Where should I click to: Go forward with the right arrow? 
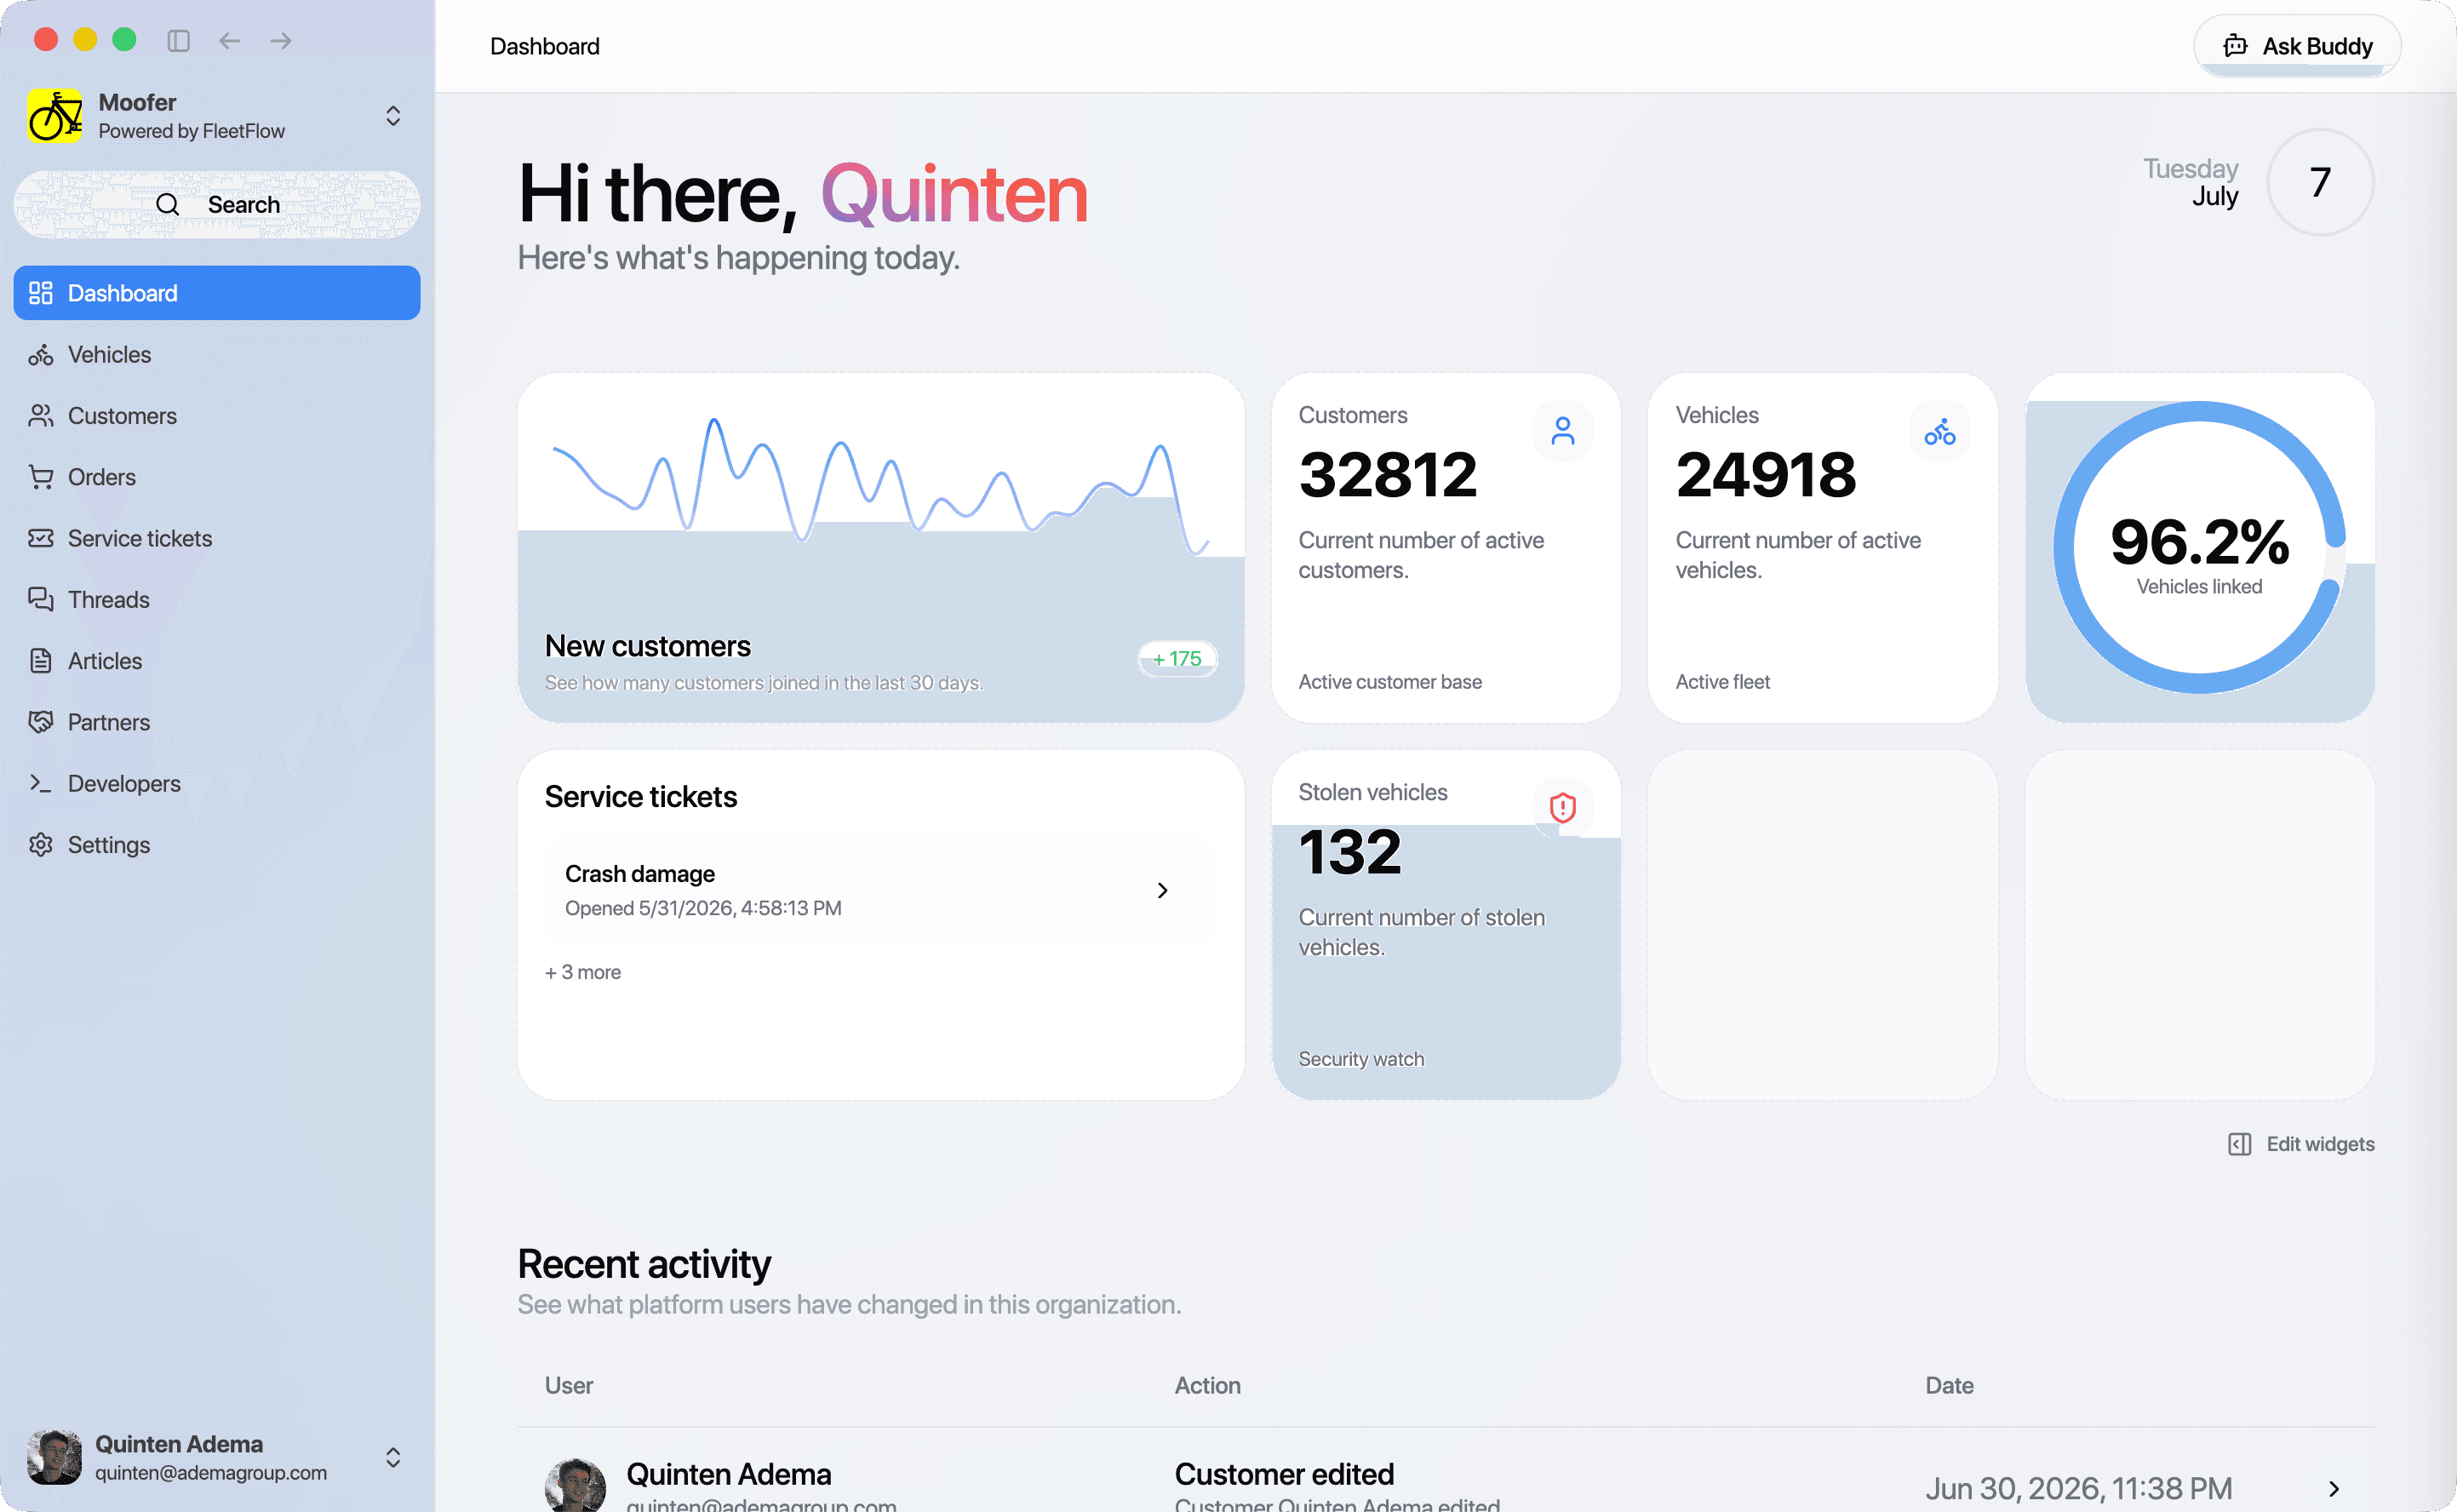coord(281,40)
